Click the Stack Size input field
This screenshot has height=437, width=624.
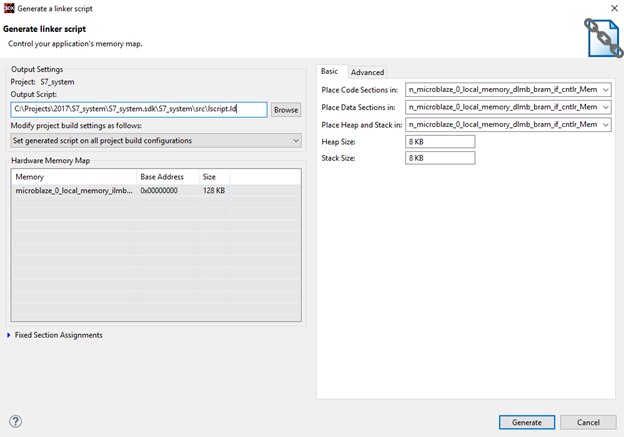click(440, 158)
